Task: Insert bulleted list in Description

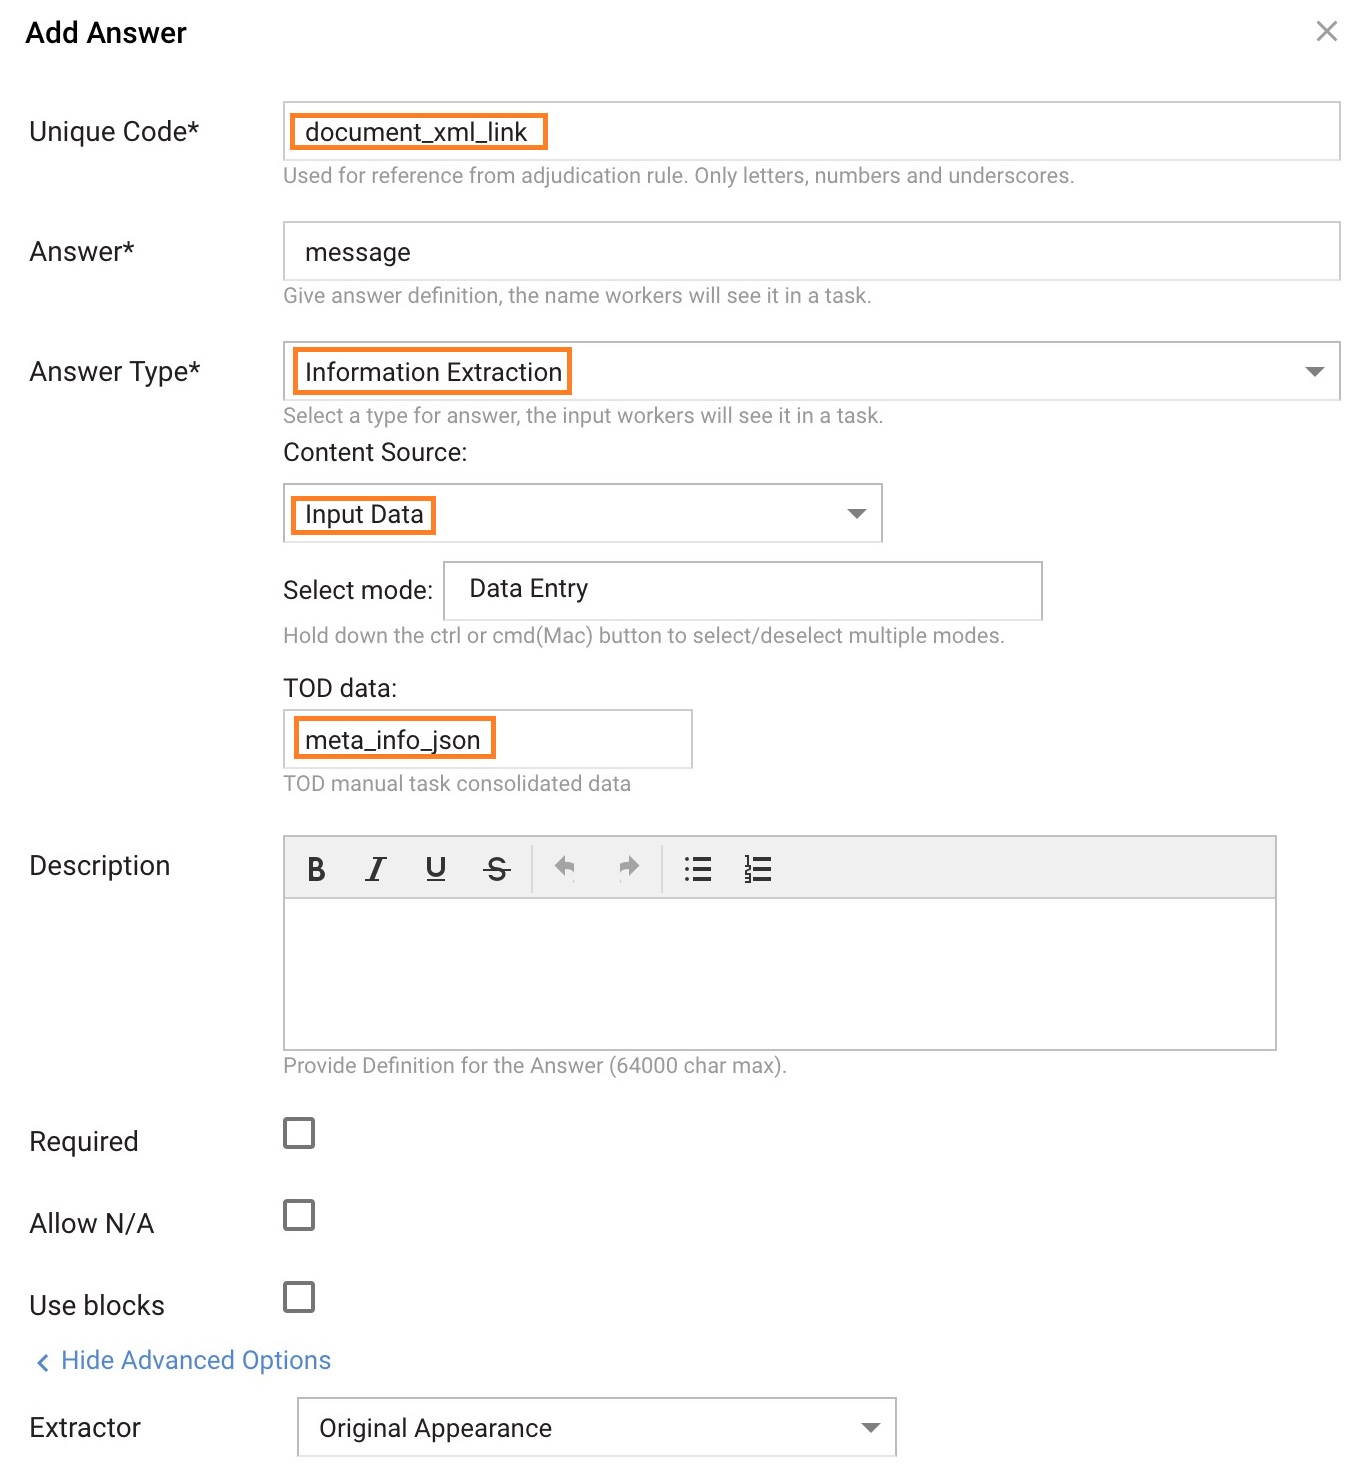Action: [x=698, y=868]
